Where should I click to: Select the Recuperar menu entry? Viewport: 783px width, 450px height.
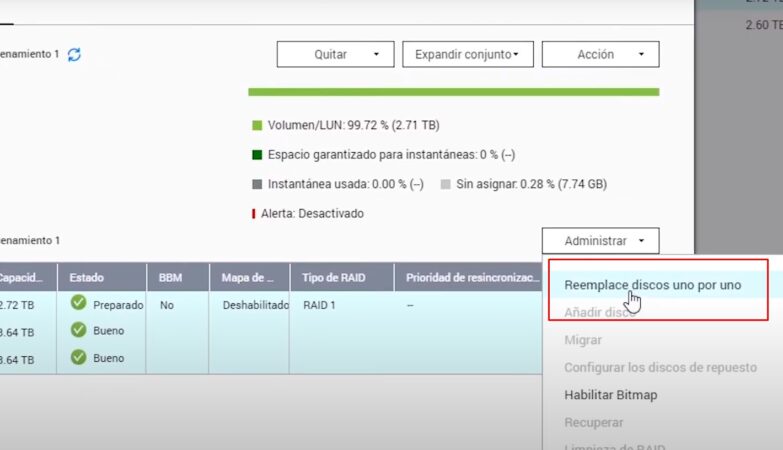coord(593,423)
